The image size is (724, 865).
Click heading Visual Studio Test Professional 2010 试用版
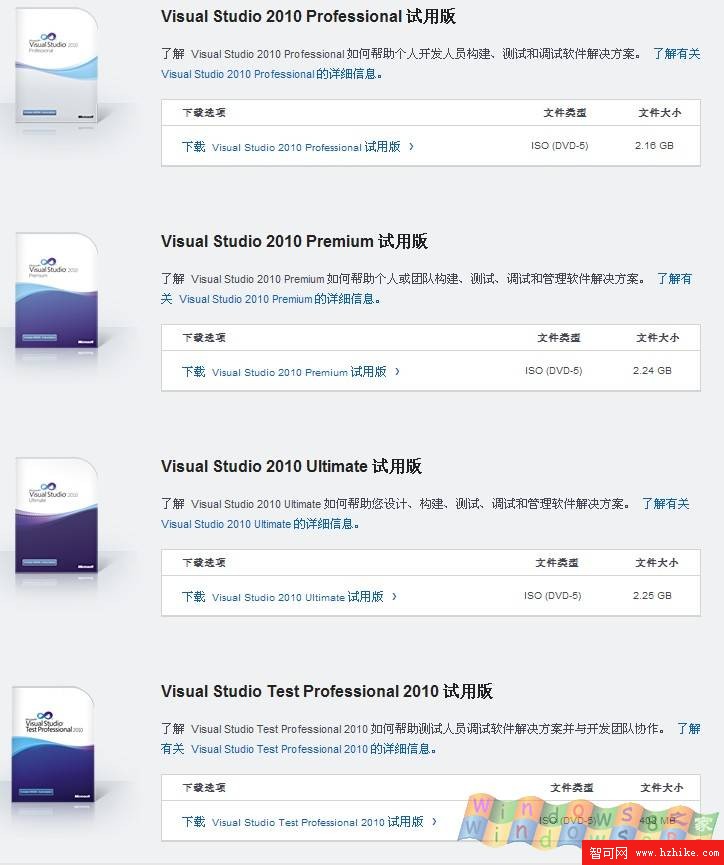point(327,692)
